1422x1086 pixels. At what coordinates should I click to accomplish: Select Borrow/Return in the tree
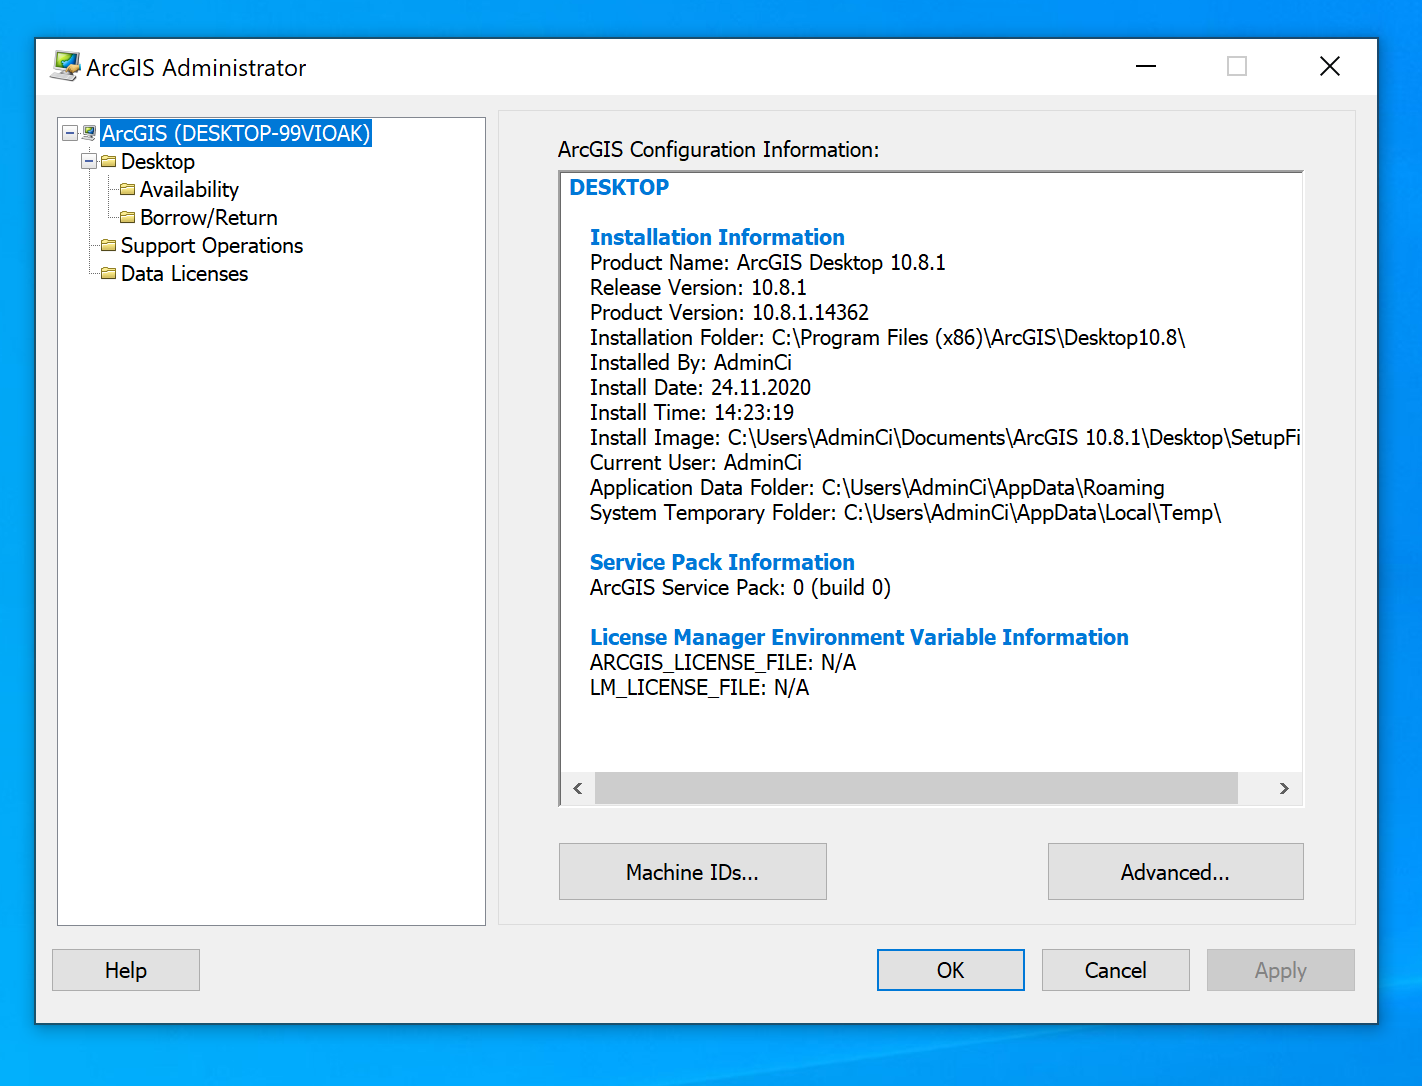point(208,217)
